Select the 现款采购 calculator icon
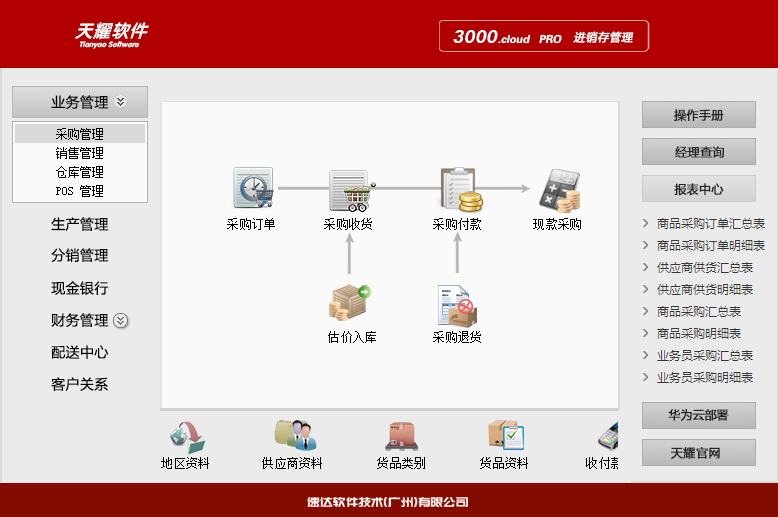This screenshot has height=517, width=778. pos(557,189)
